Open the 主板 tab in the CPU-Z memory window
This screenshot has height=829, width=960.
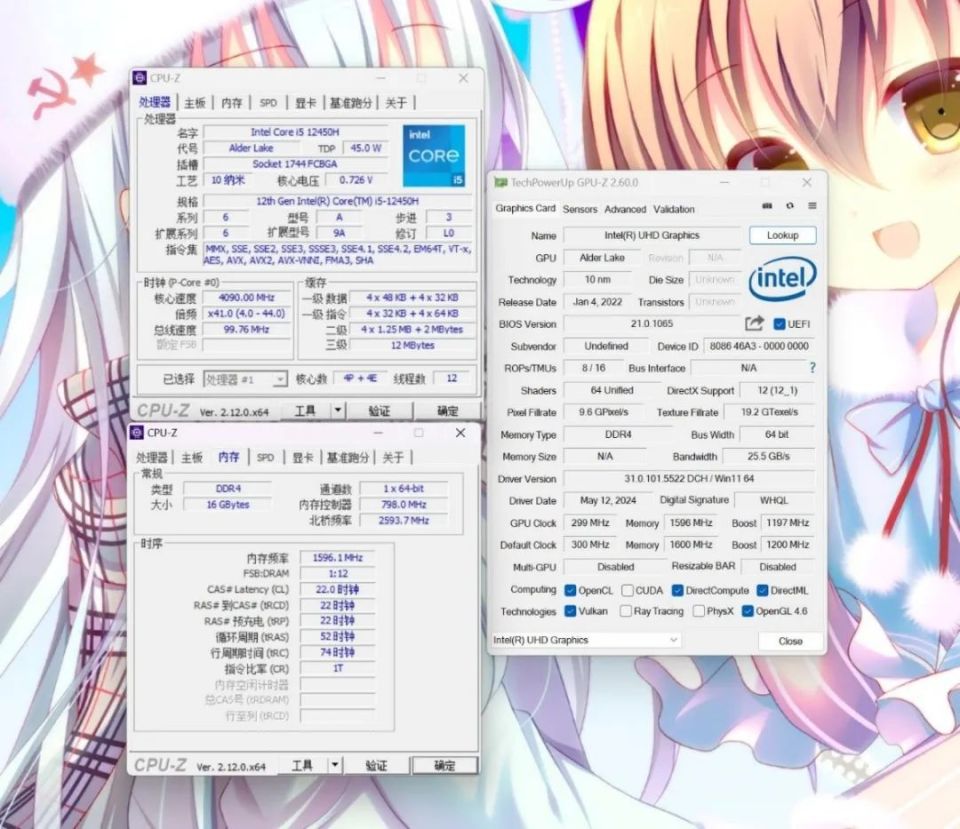tap(192, 457)
